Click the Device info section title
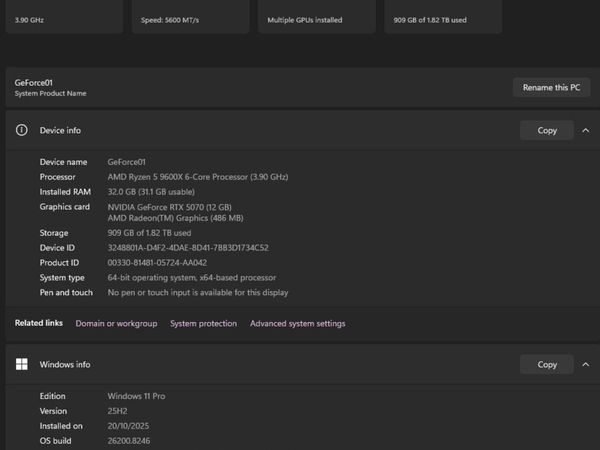Viewport: 600px width, 450px height. coord(60,130)
